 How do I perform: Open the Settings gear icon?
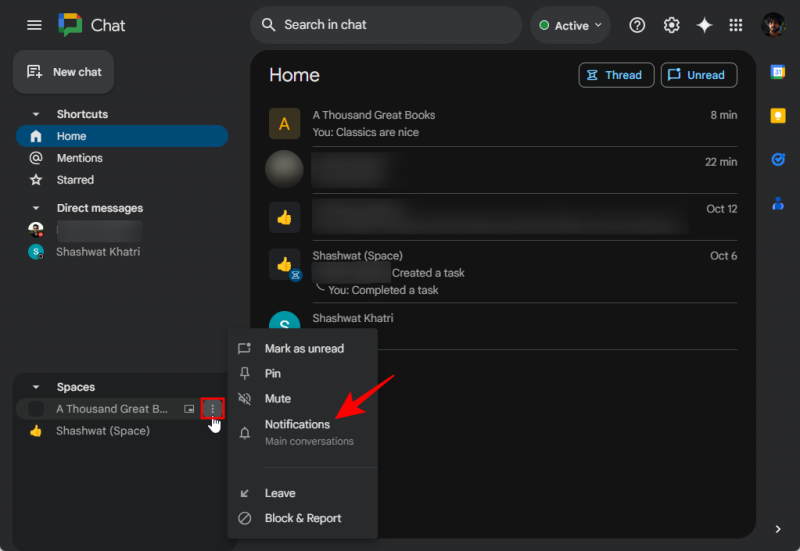click(x=672, y=25)
